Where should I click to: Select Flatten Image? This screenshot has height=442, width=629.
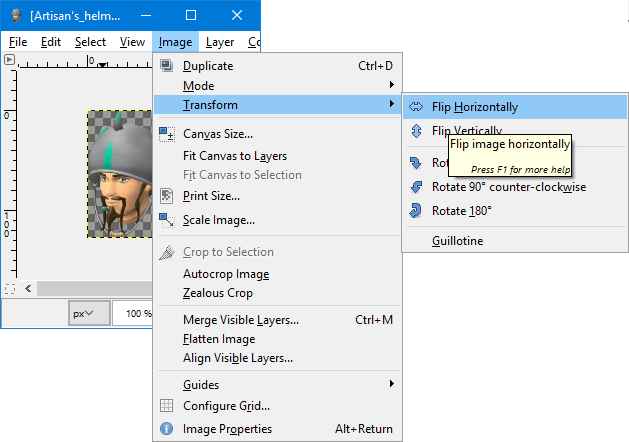218,339
